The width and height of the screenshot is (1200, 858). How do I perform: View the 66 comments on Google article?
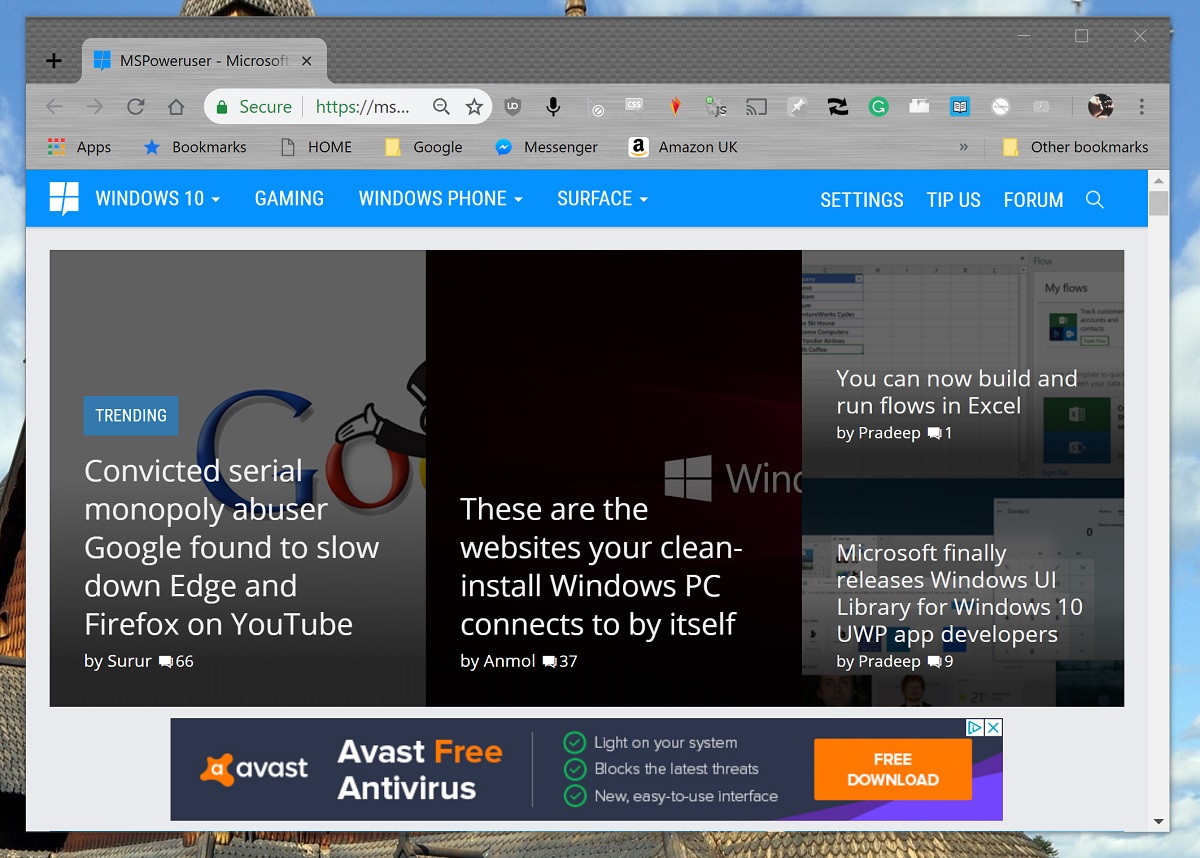click(176, 661)
